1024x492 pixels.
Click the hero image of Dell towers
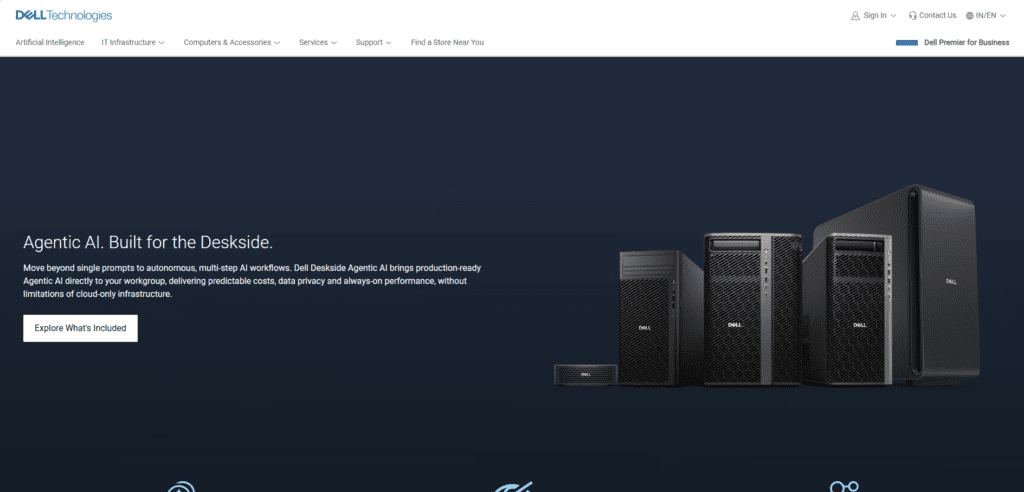coord(767,286)
